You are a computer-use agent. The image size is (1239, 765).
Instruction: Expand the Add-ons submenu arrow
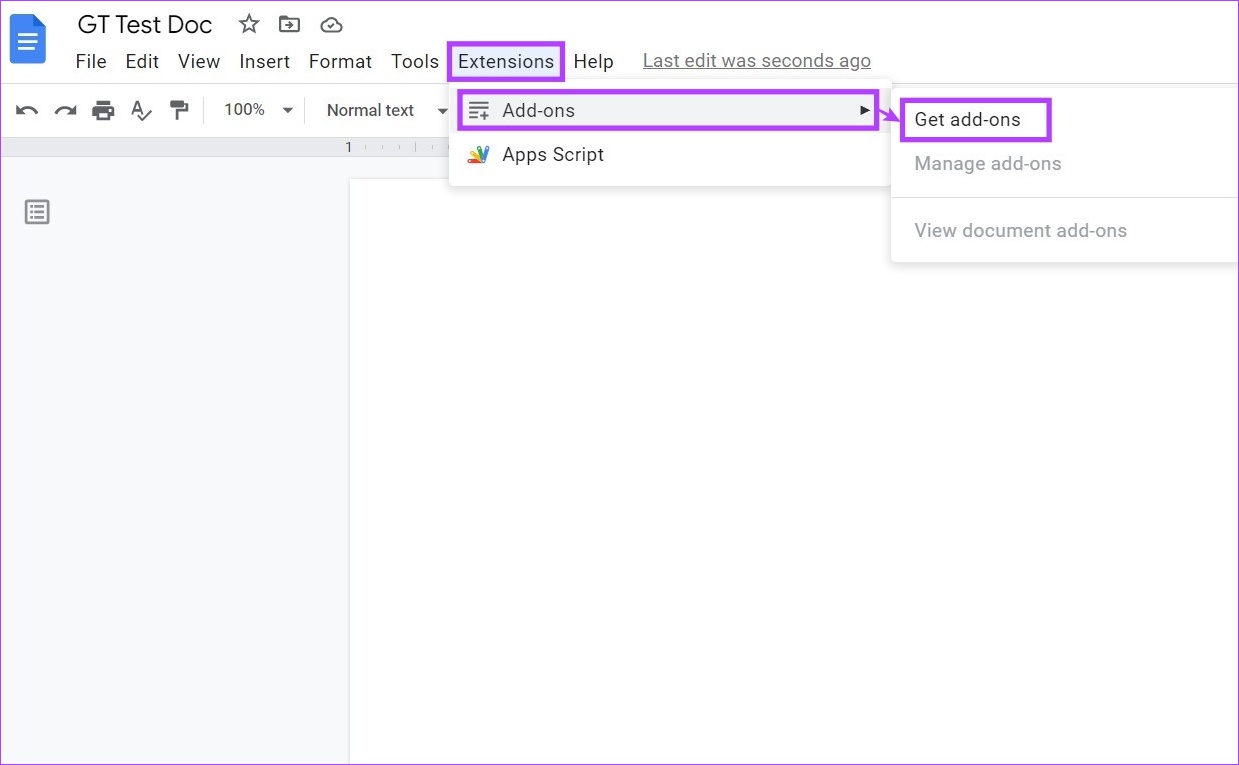point(865,110)
